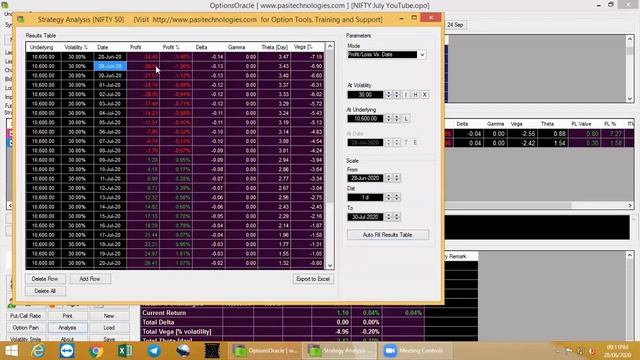Image resolution: width=640 pixels, height=360 pixels.
Task: Click the second spinner beside At Underlying value
Action: [396, 119]
